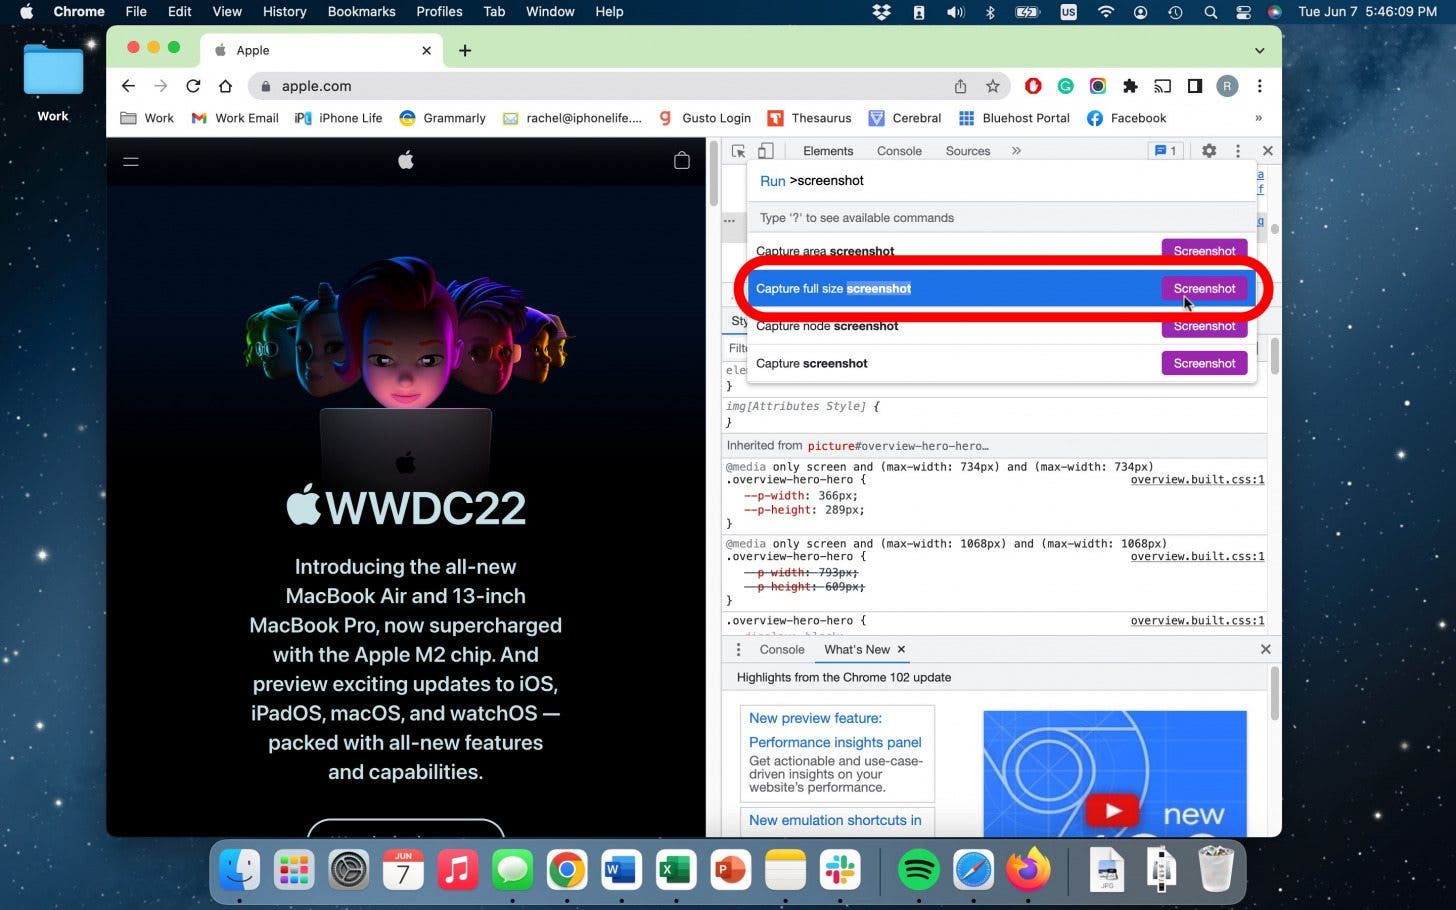The height and width of the screenshot is (910, 1456).
Task: Click the picture#overview-hero-hero inherited link
Action: [x=898, y=446]
